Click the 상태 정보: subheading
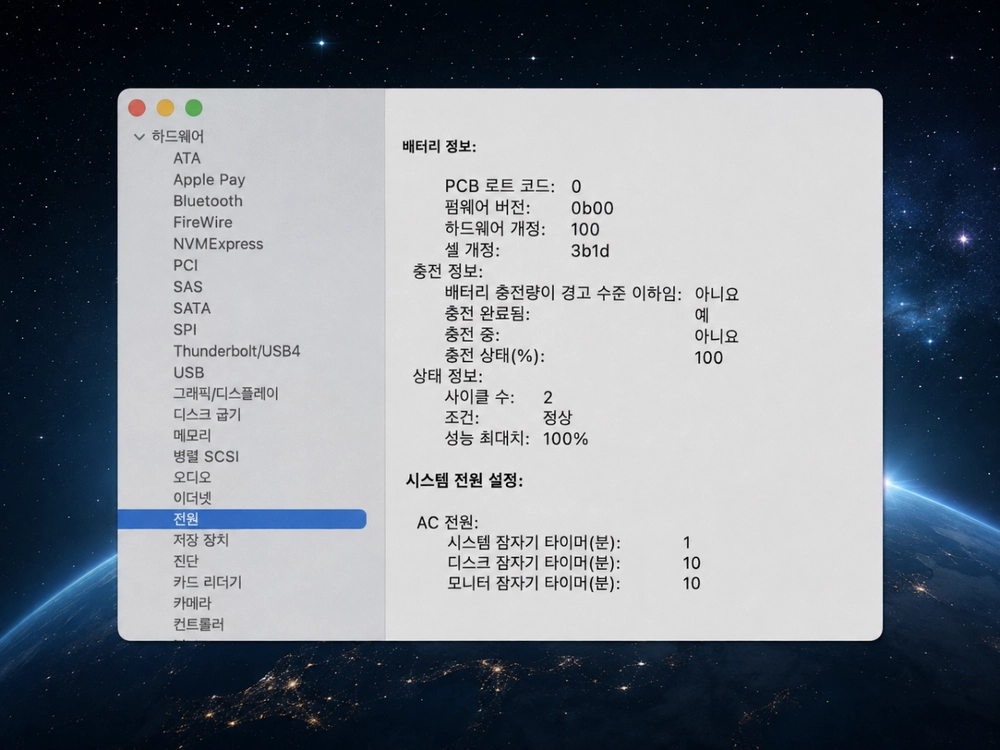Image resolution: width=1000 pixels, height=750 pixels. click(x=448, y=376)
